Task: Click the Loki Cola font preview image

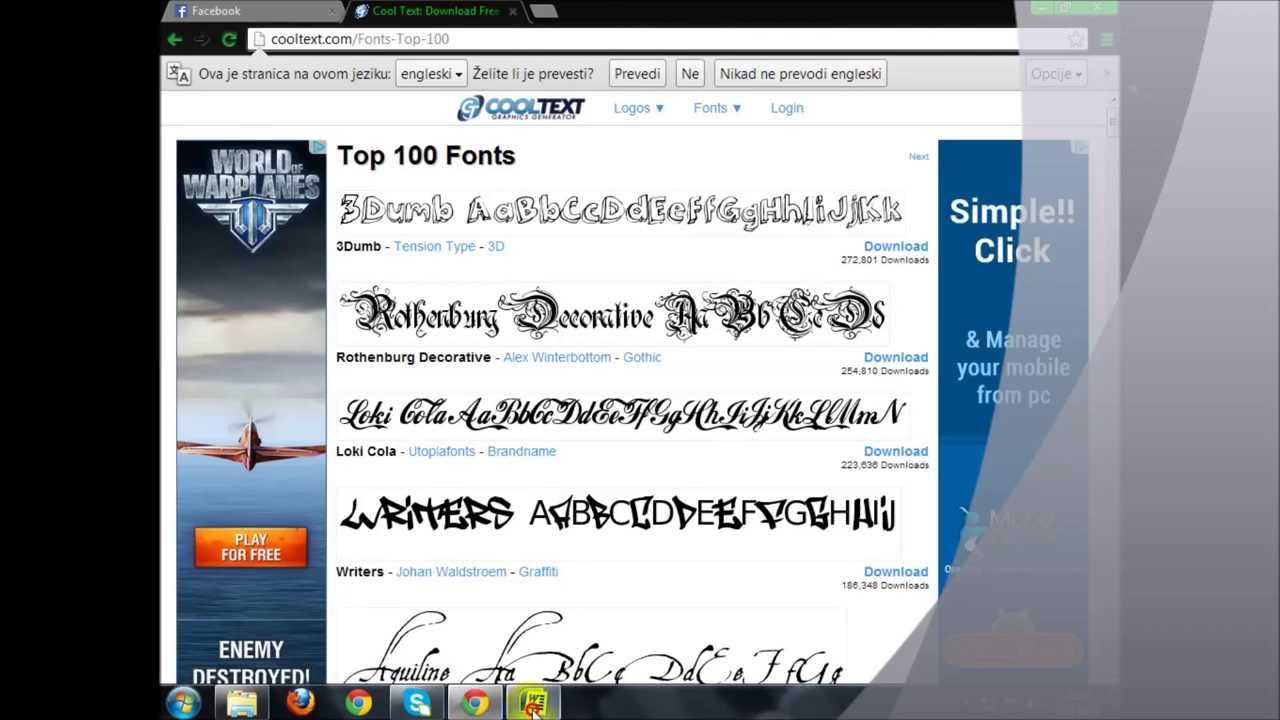Action: [622, 414]
